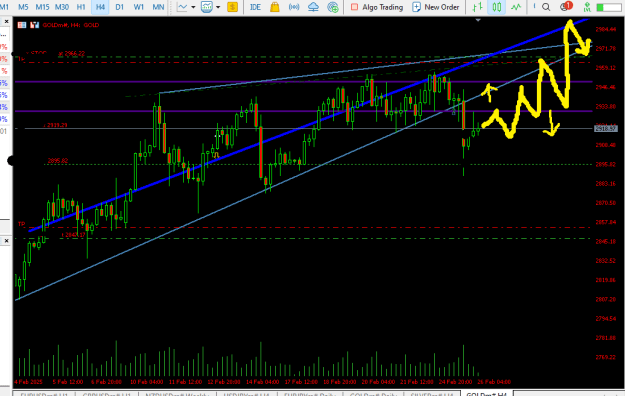625x396 pixels.
Task: Open the search magnifier
Action: [x=546, y=7]
